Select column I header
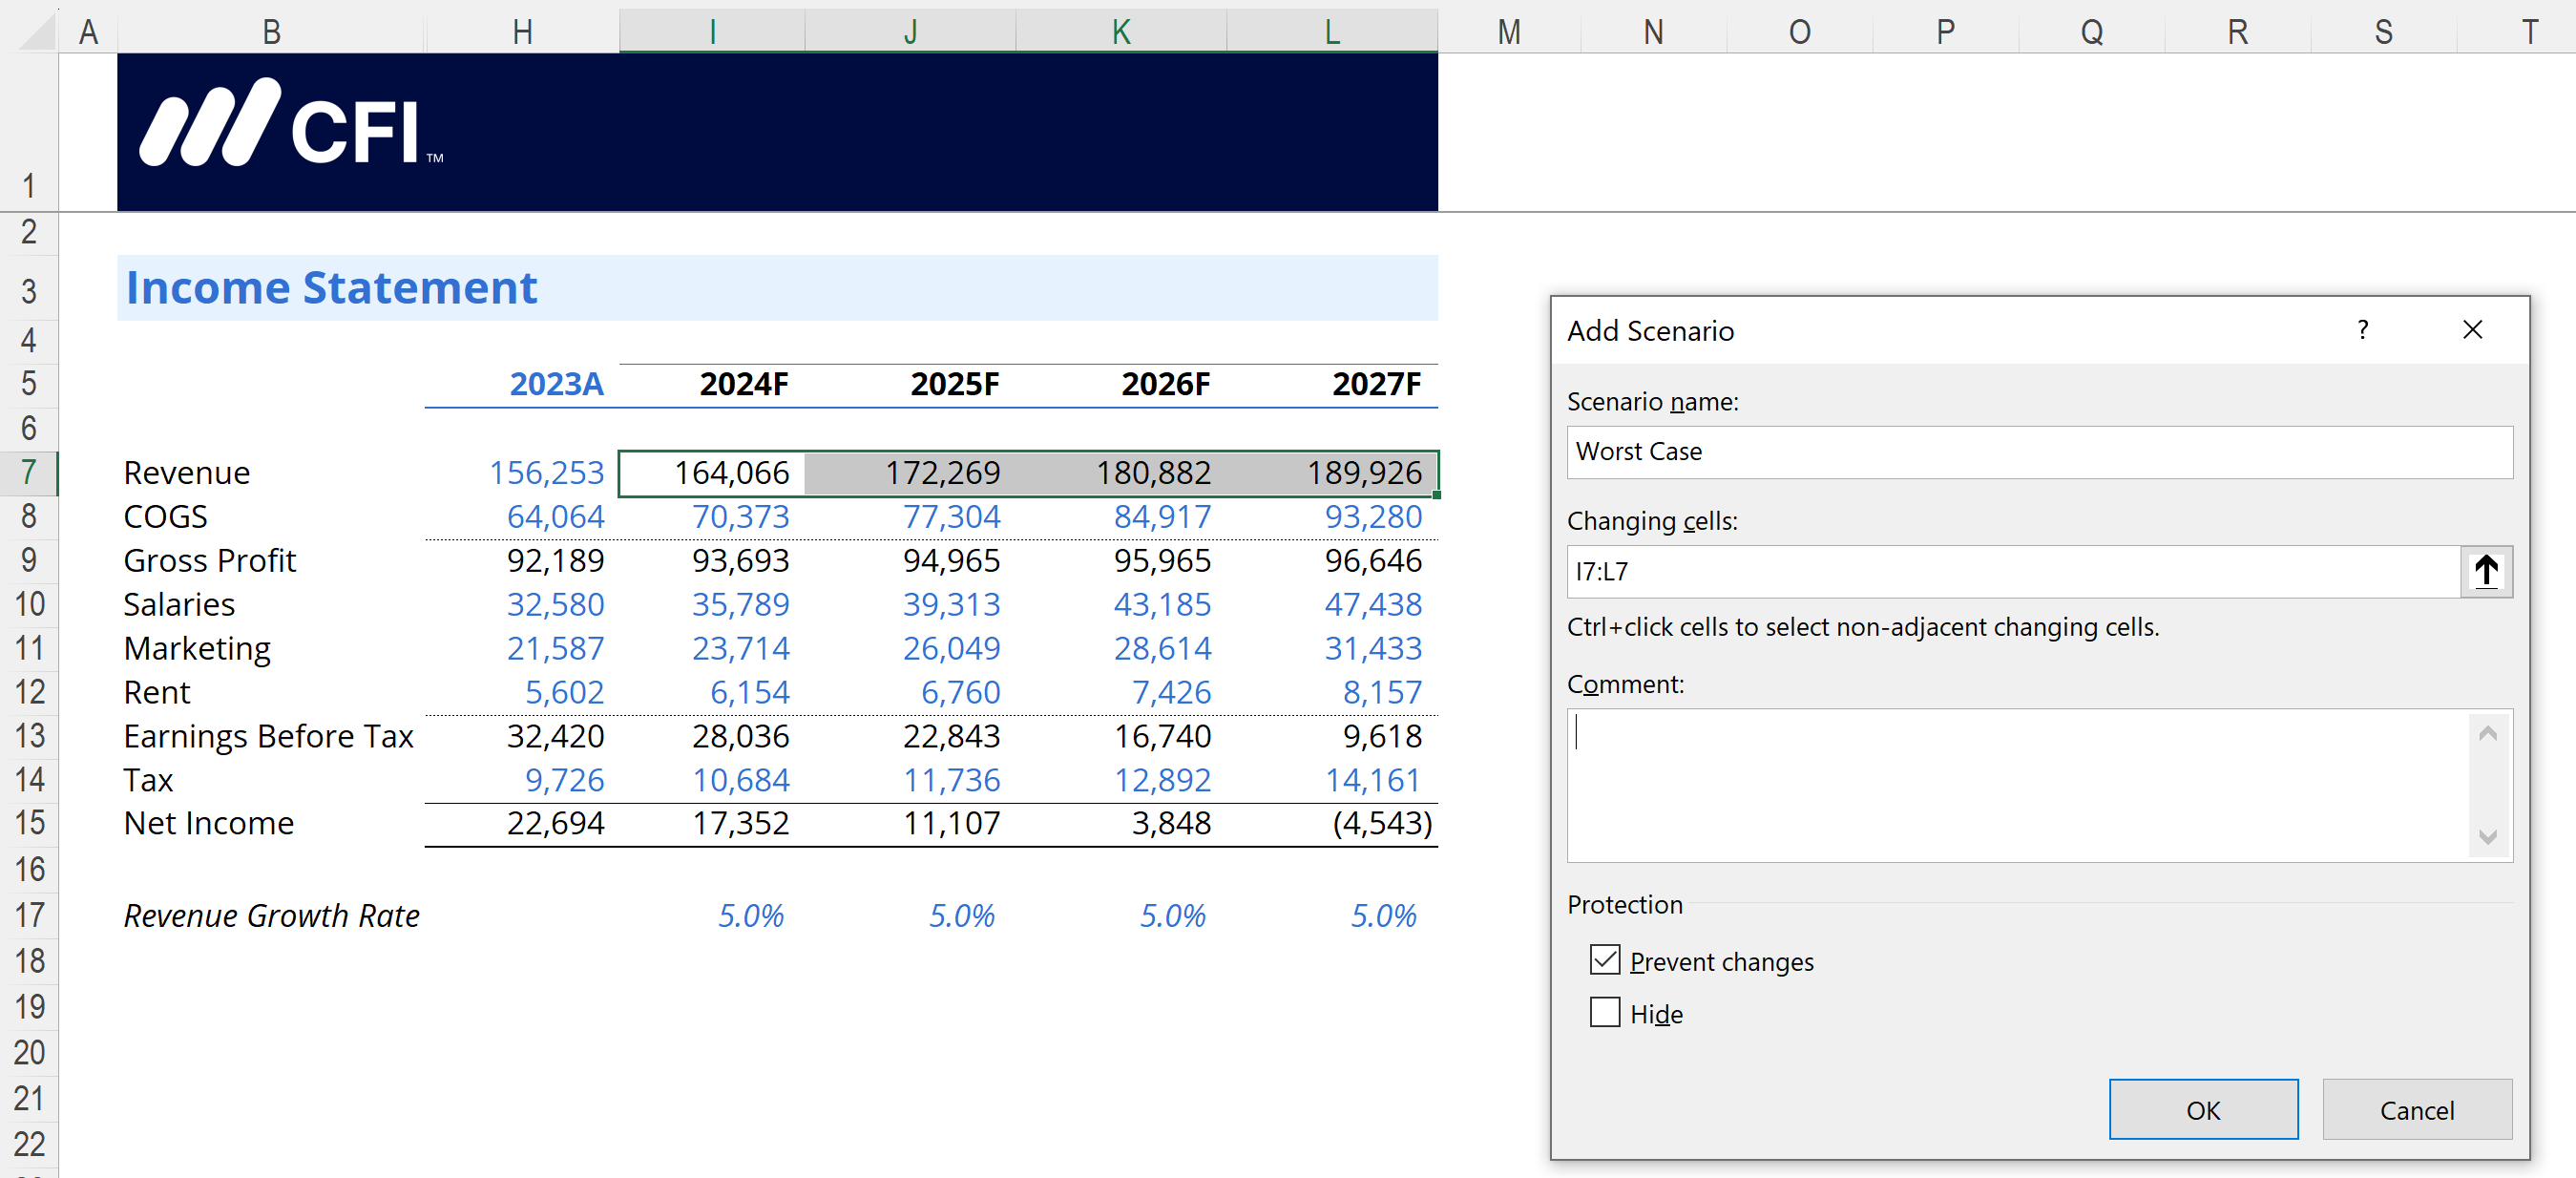This screenshot has height=1178, width=2576. click(x=712, y=32)
